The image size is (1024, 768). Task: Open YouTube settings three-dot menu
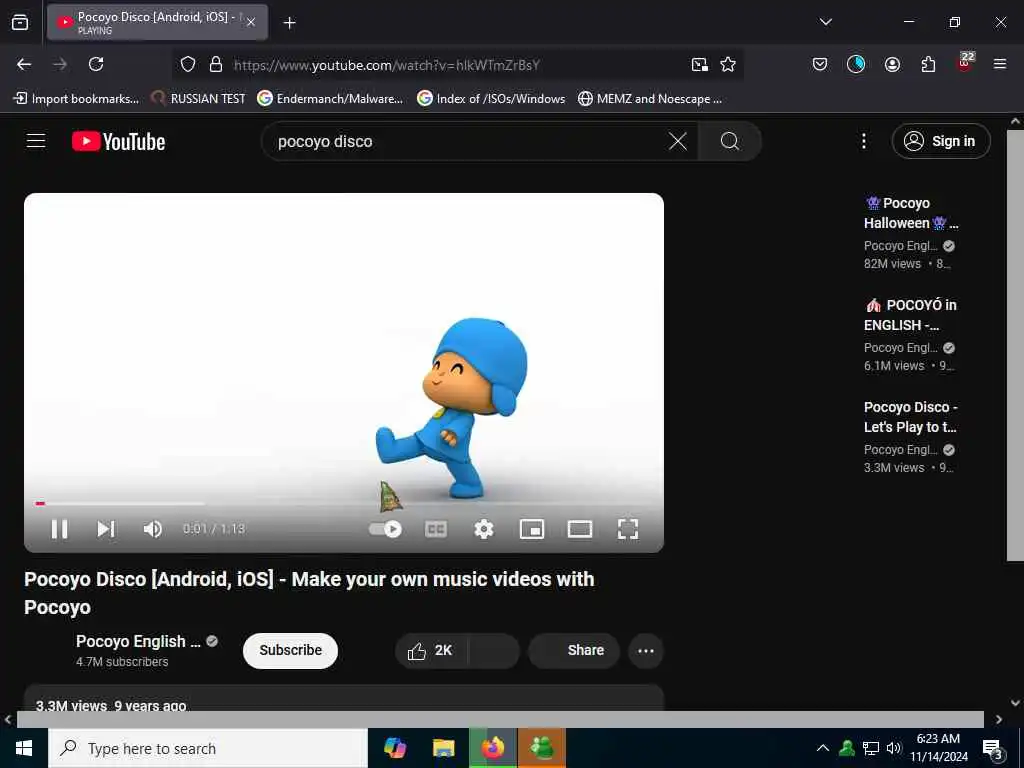click(864, 141)
